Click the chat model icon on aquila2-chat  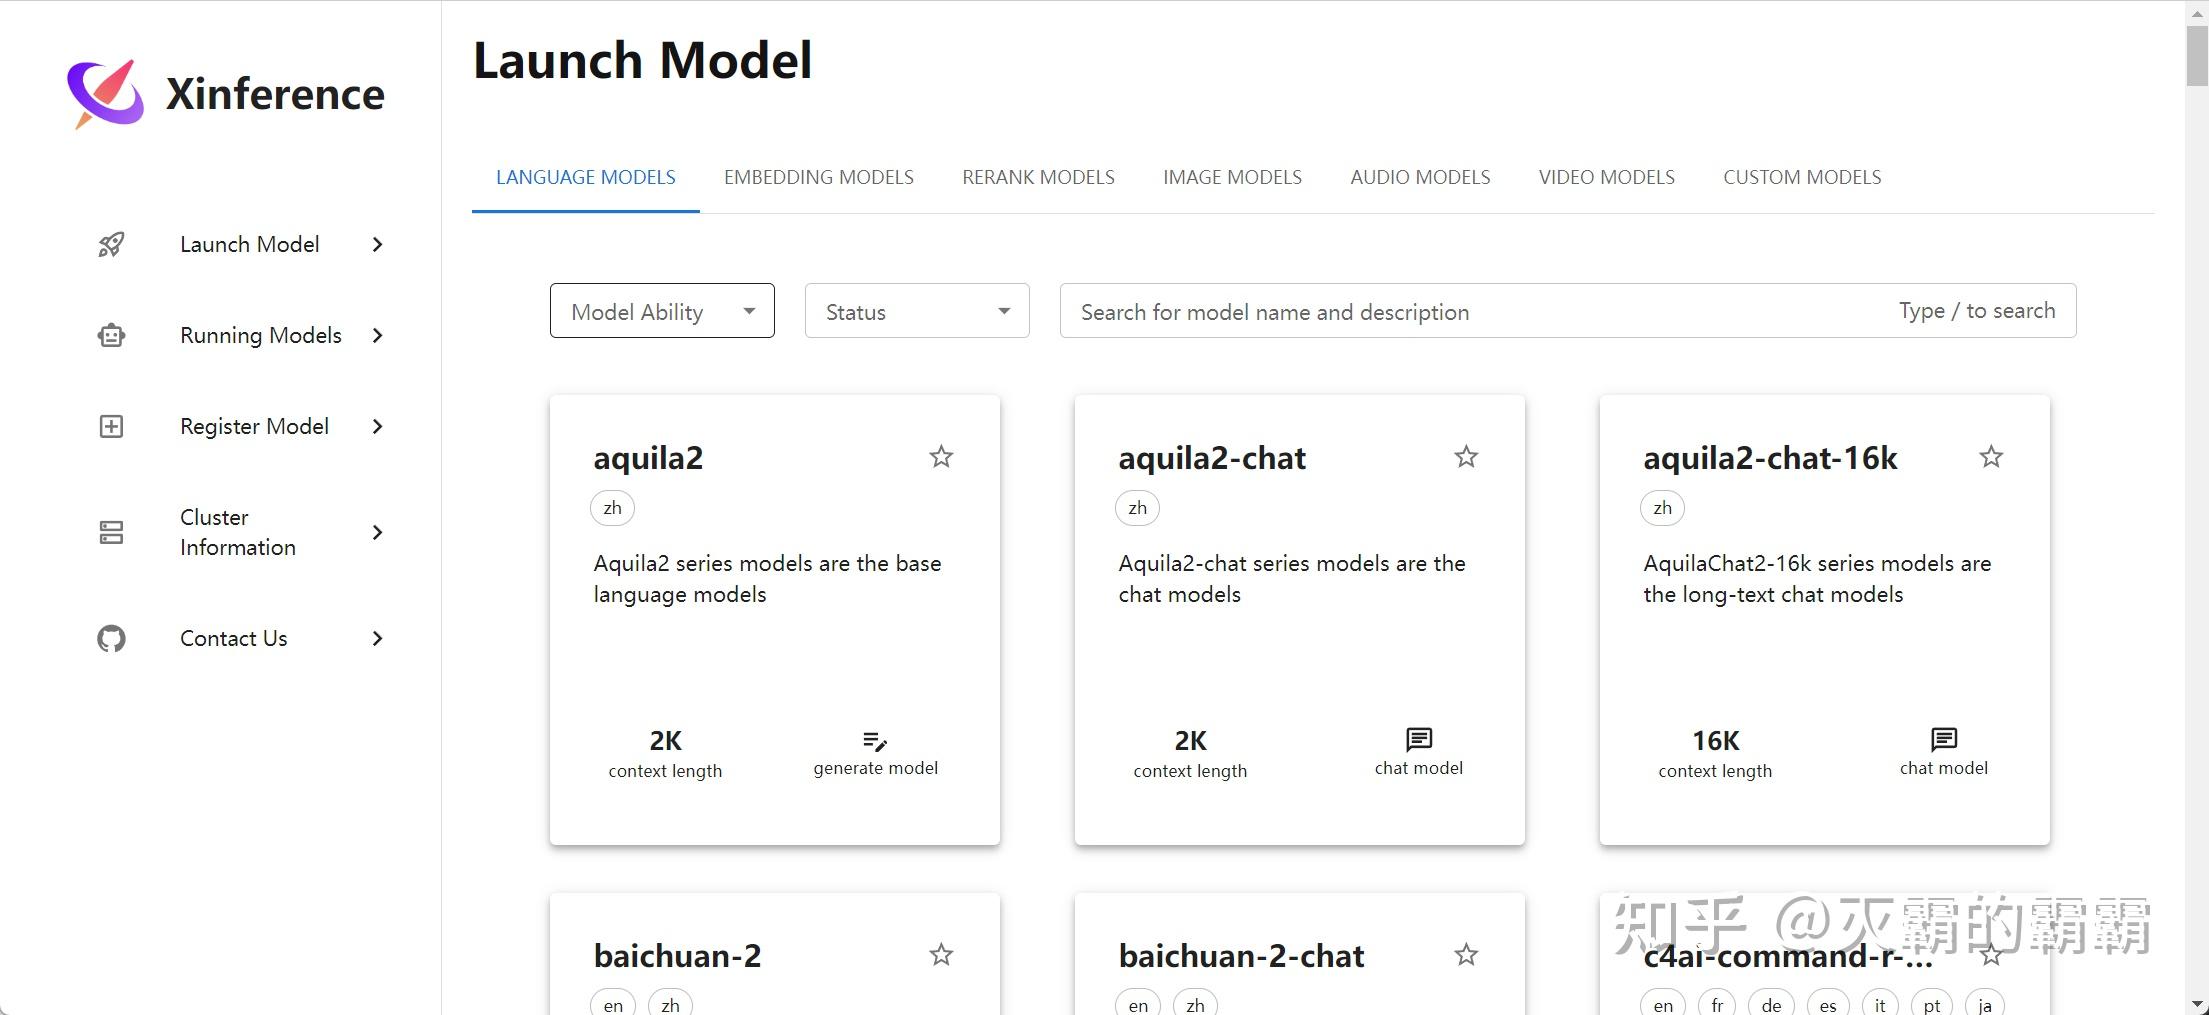[1418, 739]
